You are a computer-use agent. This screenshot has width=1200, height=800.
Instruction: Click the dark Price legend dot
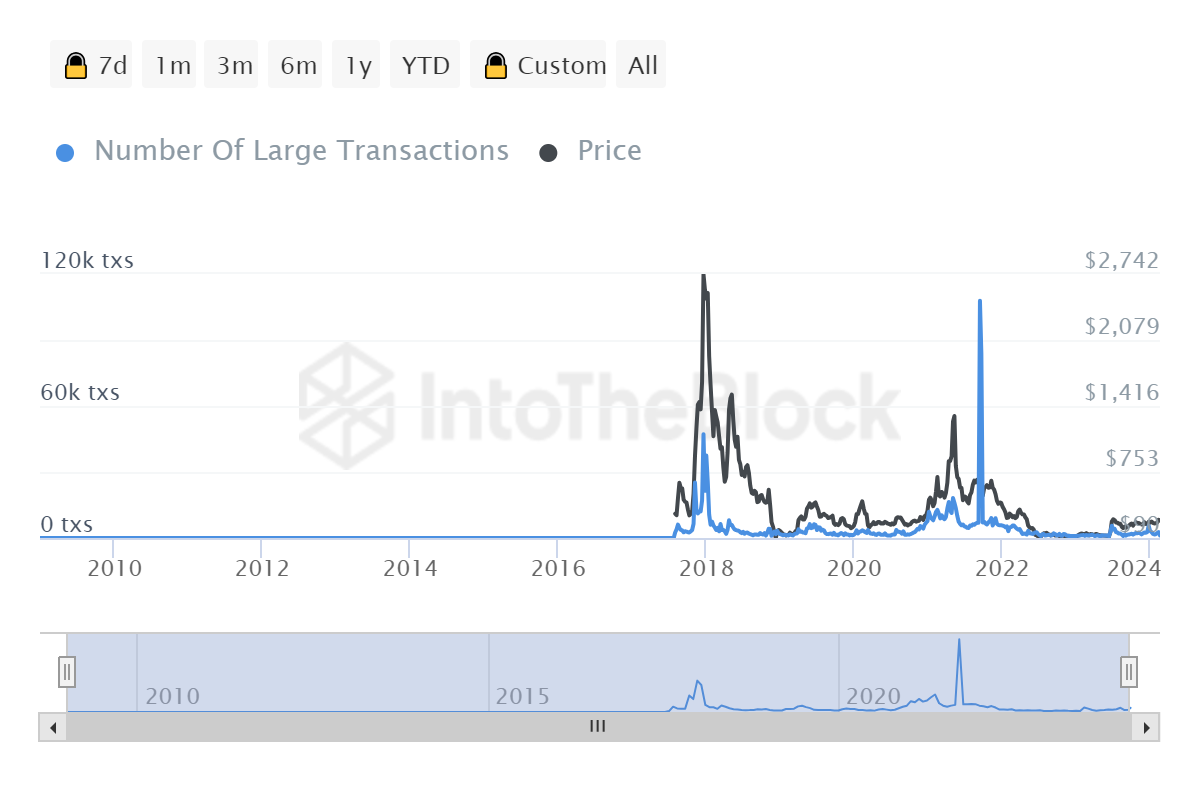(548, 153)
